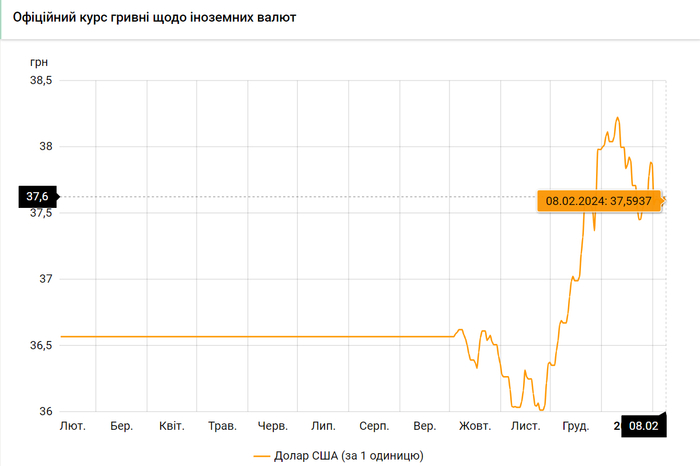Click the "Груд." month axis label

pos(576,426)
